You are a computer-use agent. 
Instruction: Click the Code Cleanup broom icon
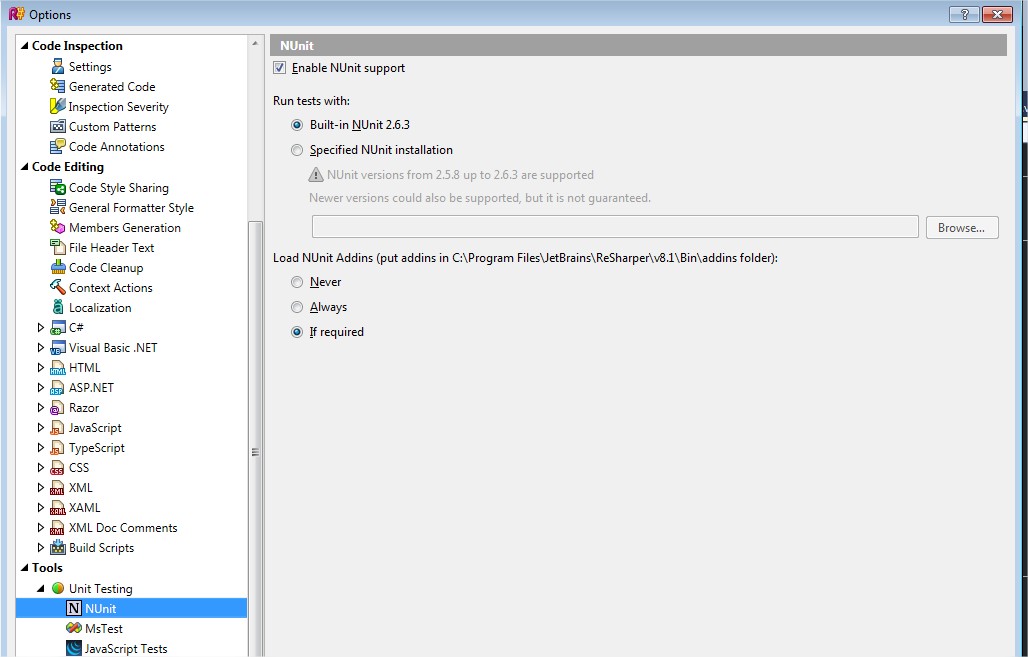(x=58, y=268)
